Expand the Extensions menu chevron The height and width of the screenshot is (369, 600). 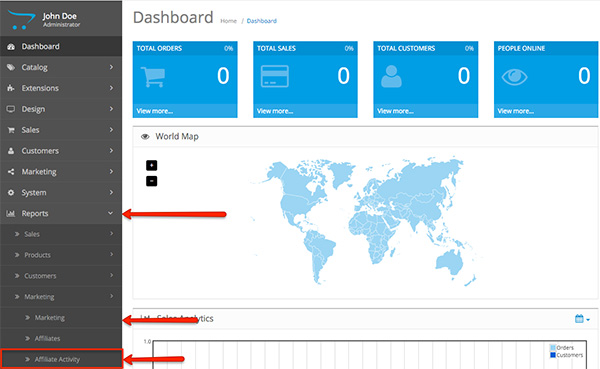pyautogui.click(x=111, y=88)
